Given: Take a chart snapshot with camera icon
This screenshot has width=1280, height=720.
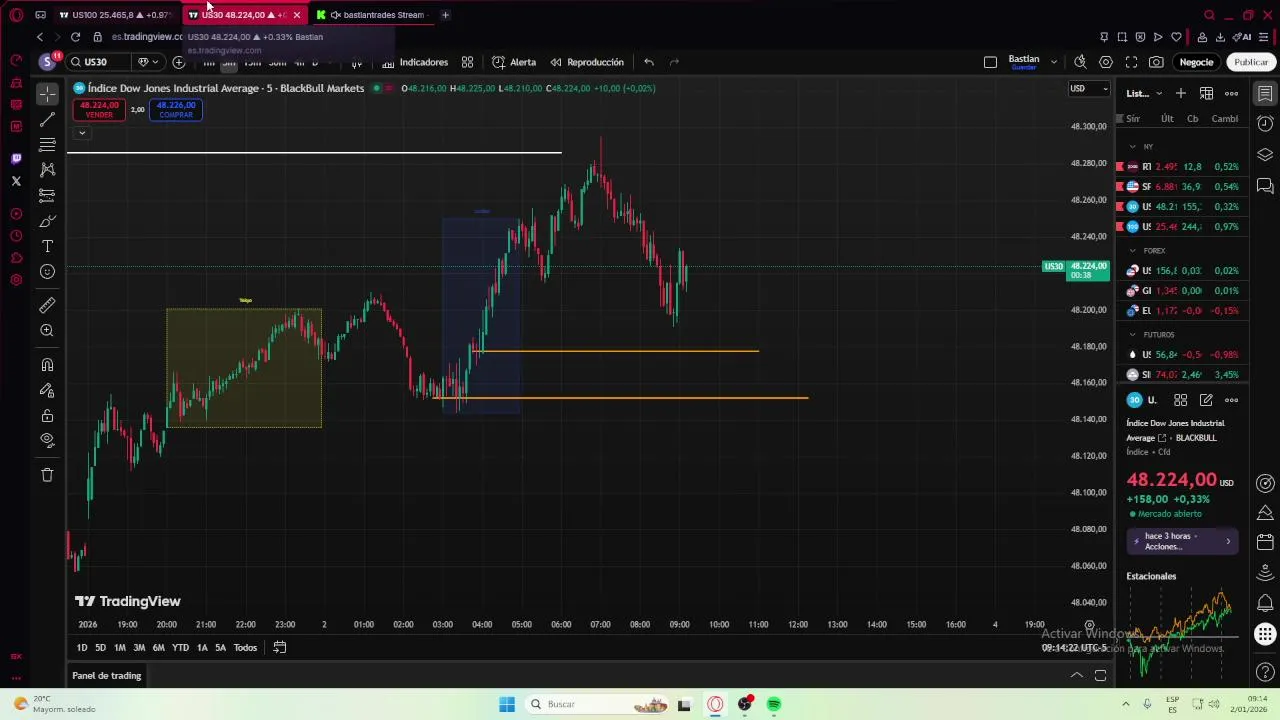Looking at the screenshot, I should 1156,62.
